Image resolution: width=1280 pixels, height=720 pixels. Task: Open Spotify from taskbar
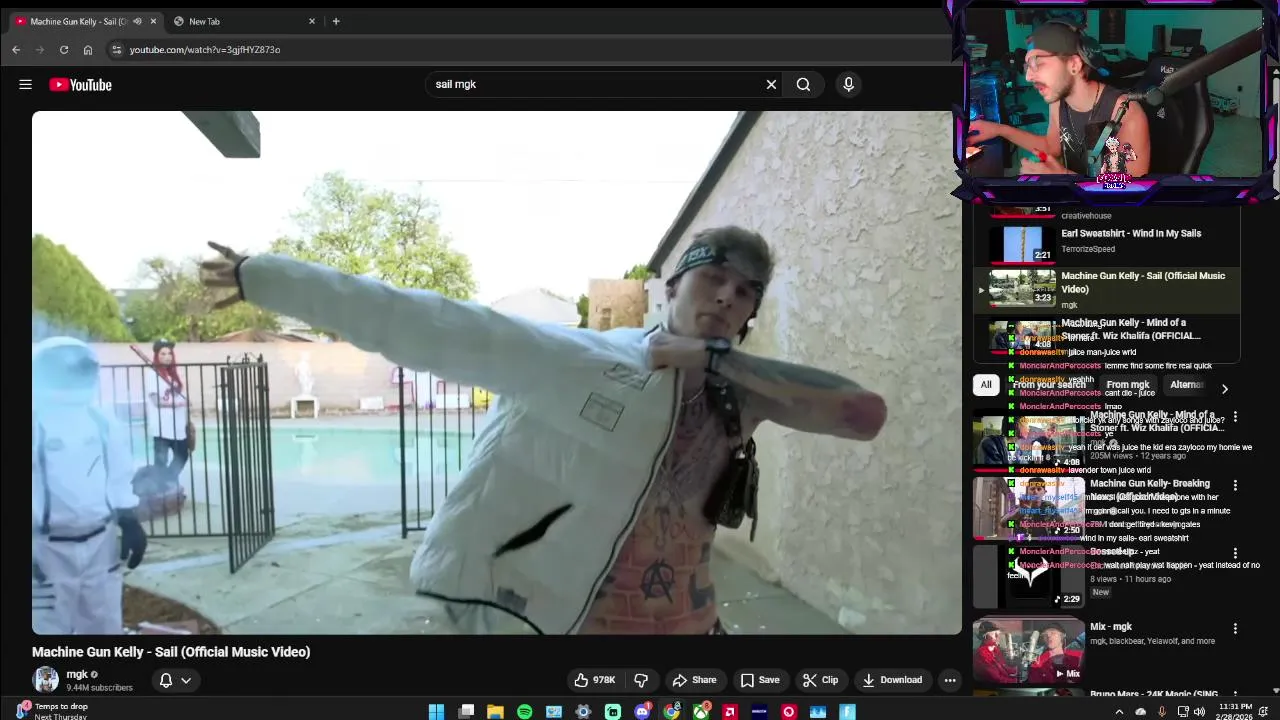point(525,712)
